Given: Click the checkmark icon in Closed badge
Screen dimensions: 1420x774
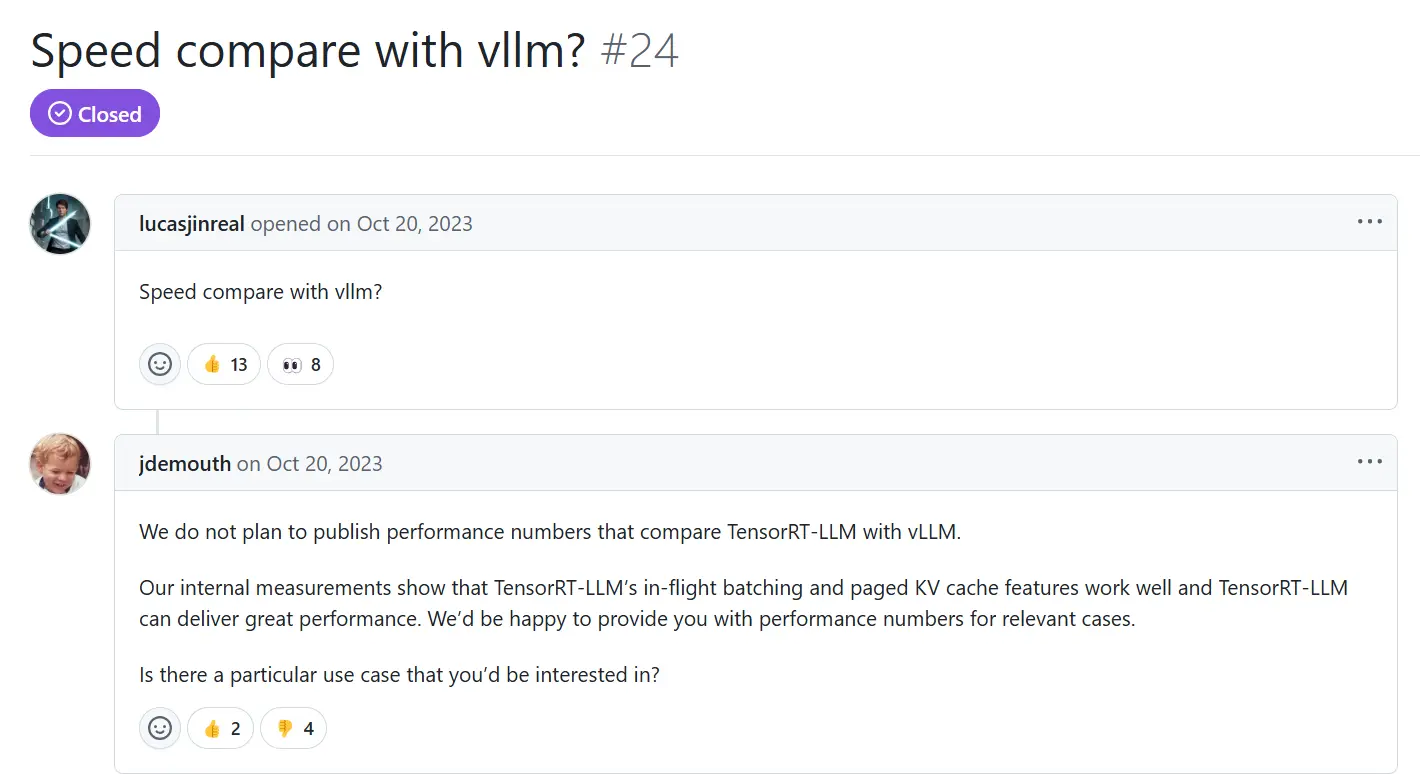Looking at the screenshot, I should click(60, 114).
